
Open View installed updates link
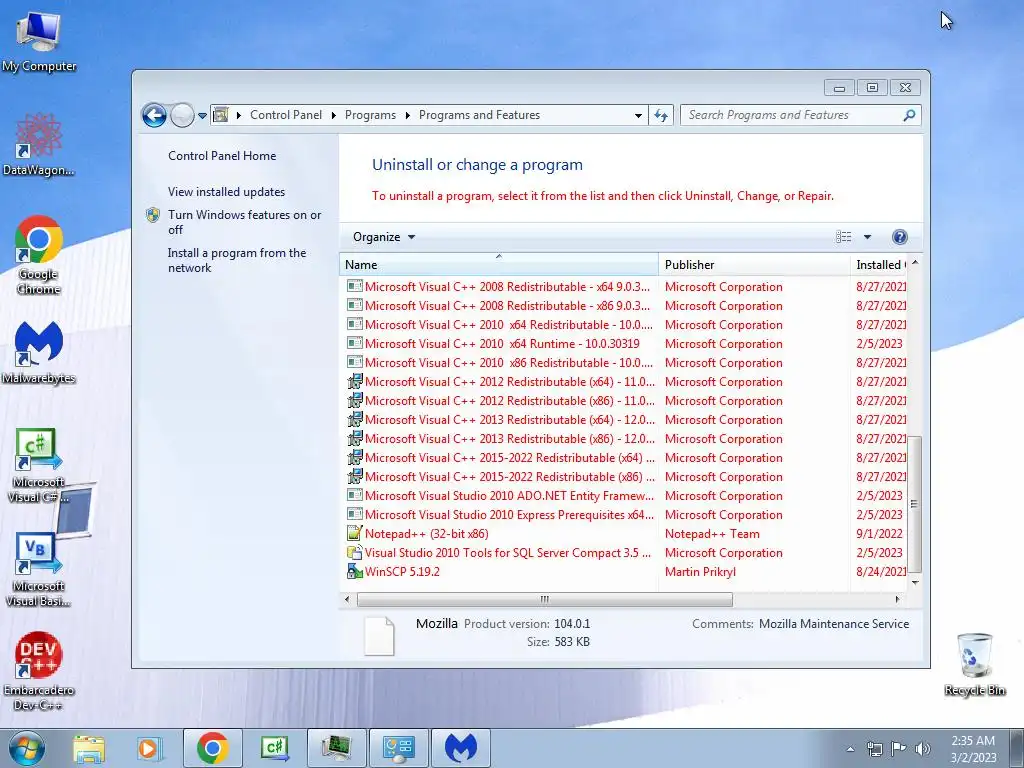[226, 191]
